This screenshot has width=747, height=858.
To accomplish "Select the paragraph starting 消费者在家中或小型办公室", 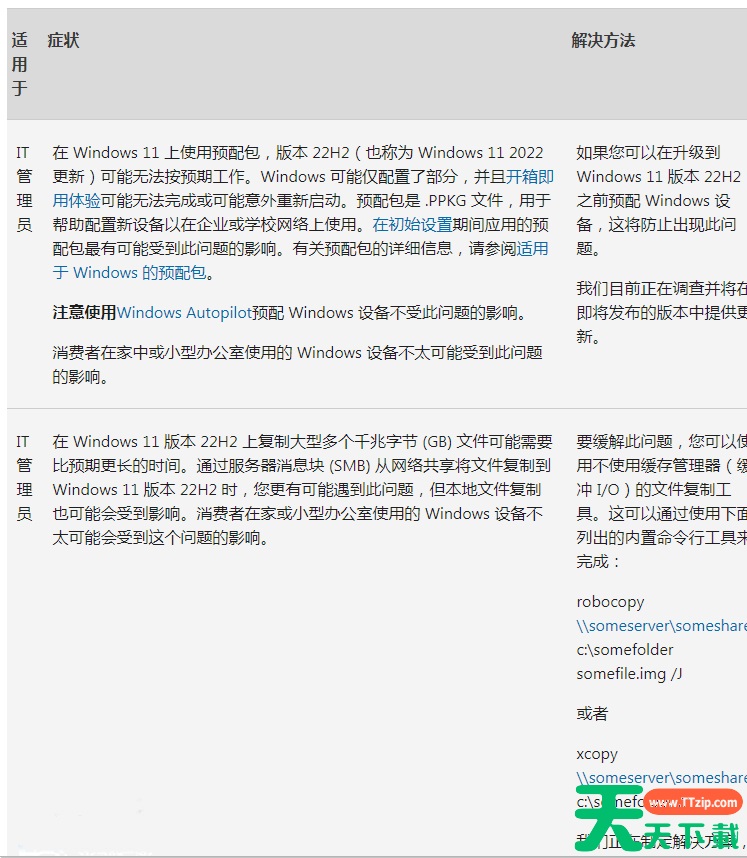I will pos(297,364).
